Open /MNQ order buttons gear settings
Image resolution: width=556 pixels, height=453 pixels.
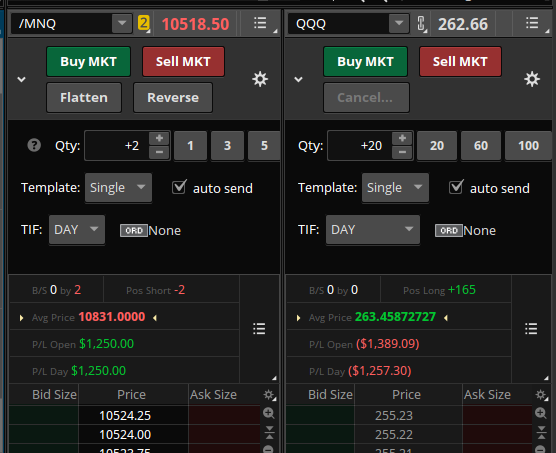pyautogui.click(x=260, y=79)
